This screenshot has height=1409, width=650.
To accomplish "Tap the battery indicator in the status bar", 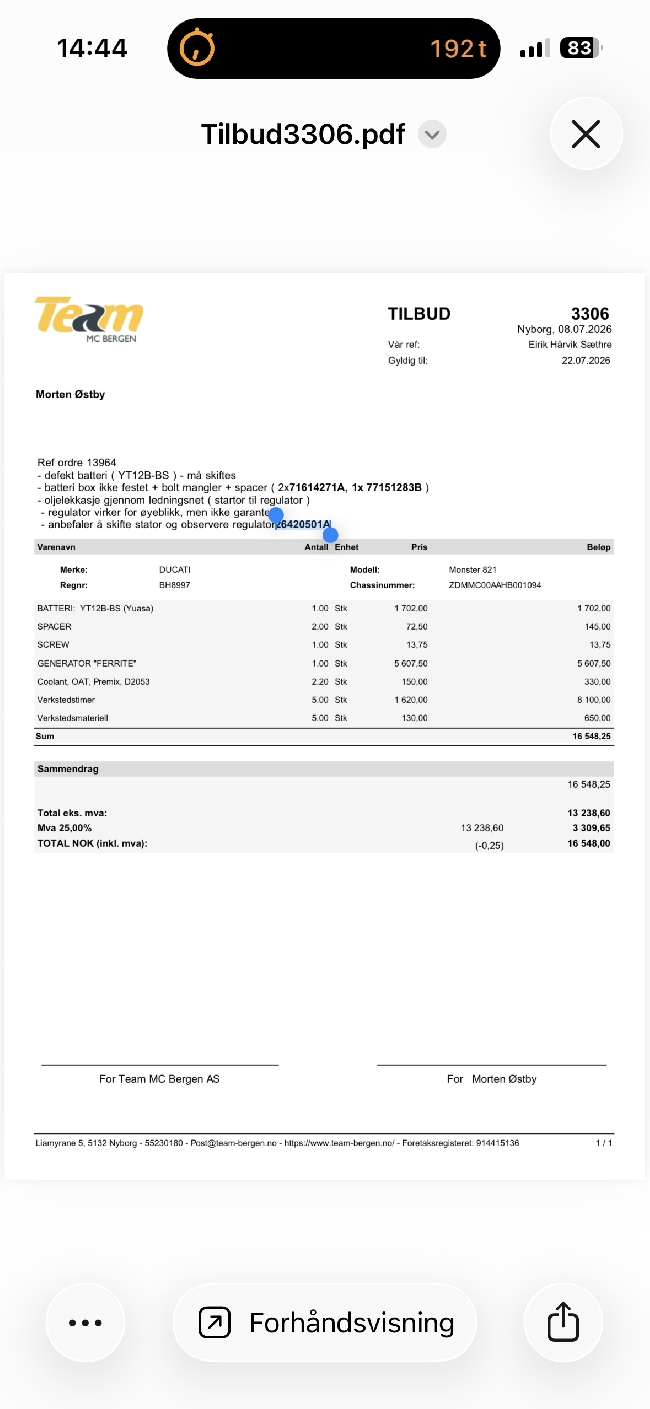I will coord(580,48).
